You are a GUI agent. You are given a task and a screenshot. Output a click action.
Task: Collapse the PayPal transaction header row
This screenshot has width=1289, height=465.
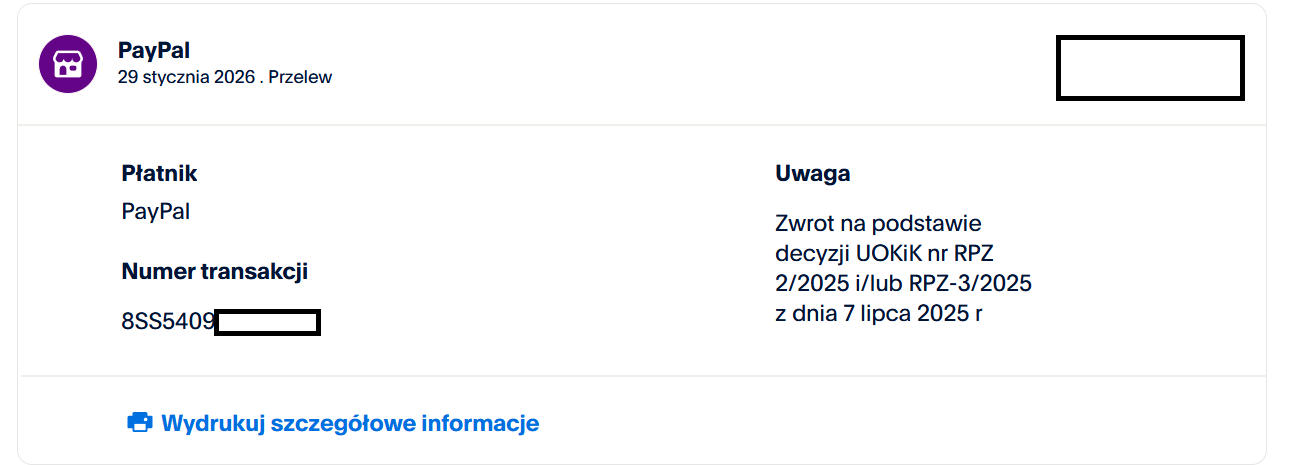click(640, 66)
